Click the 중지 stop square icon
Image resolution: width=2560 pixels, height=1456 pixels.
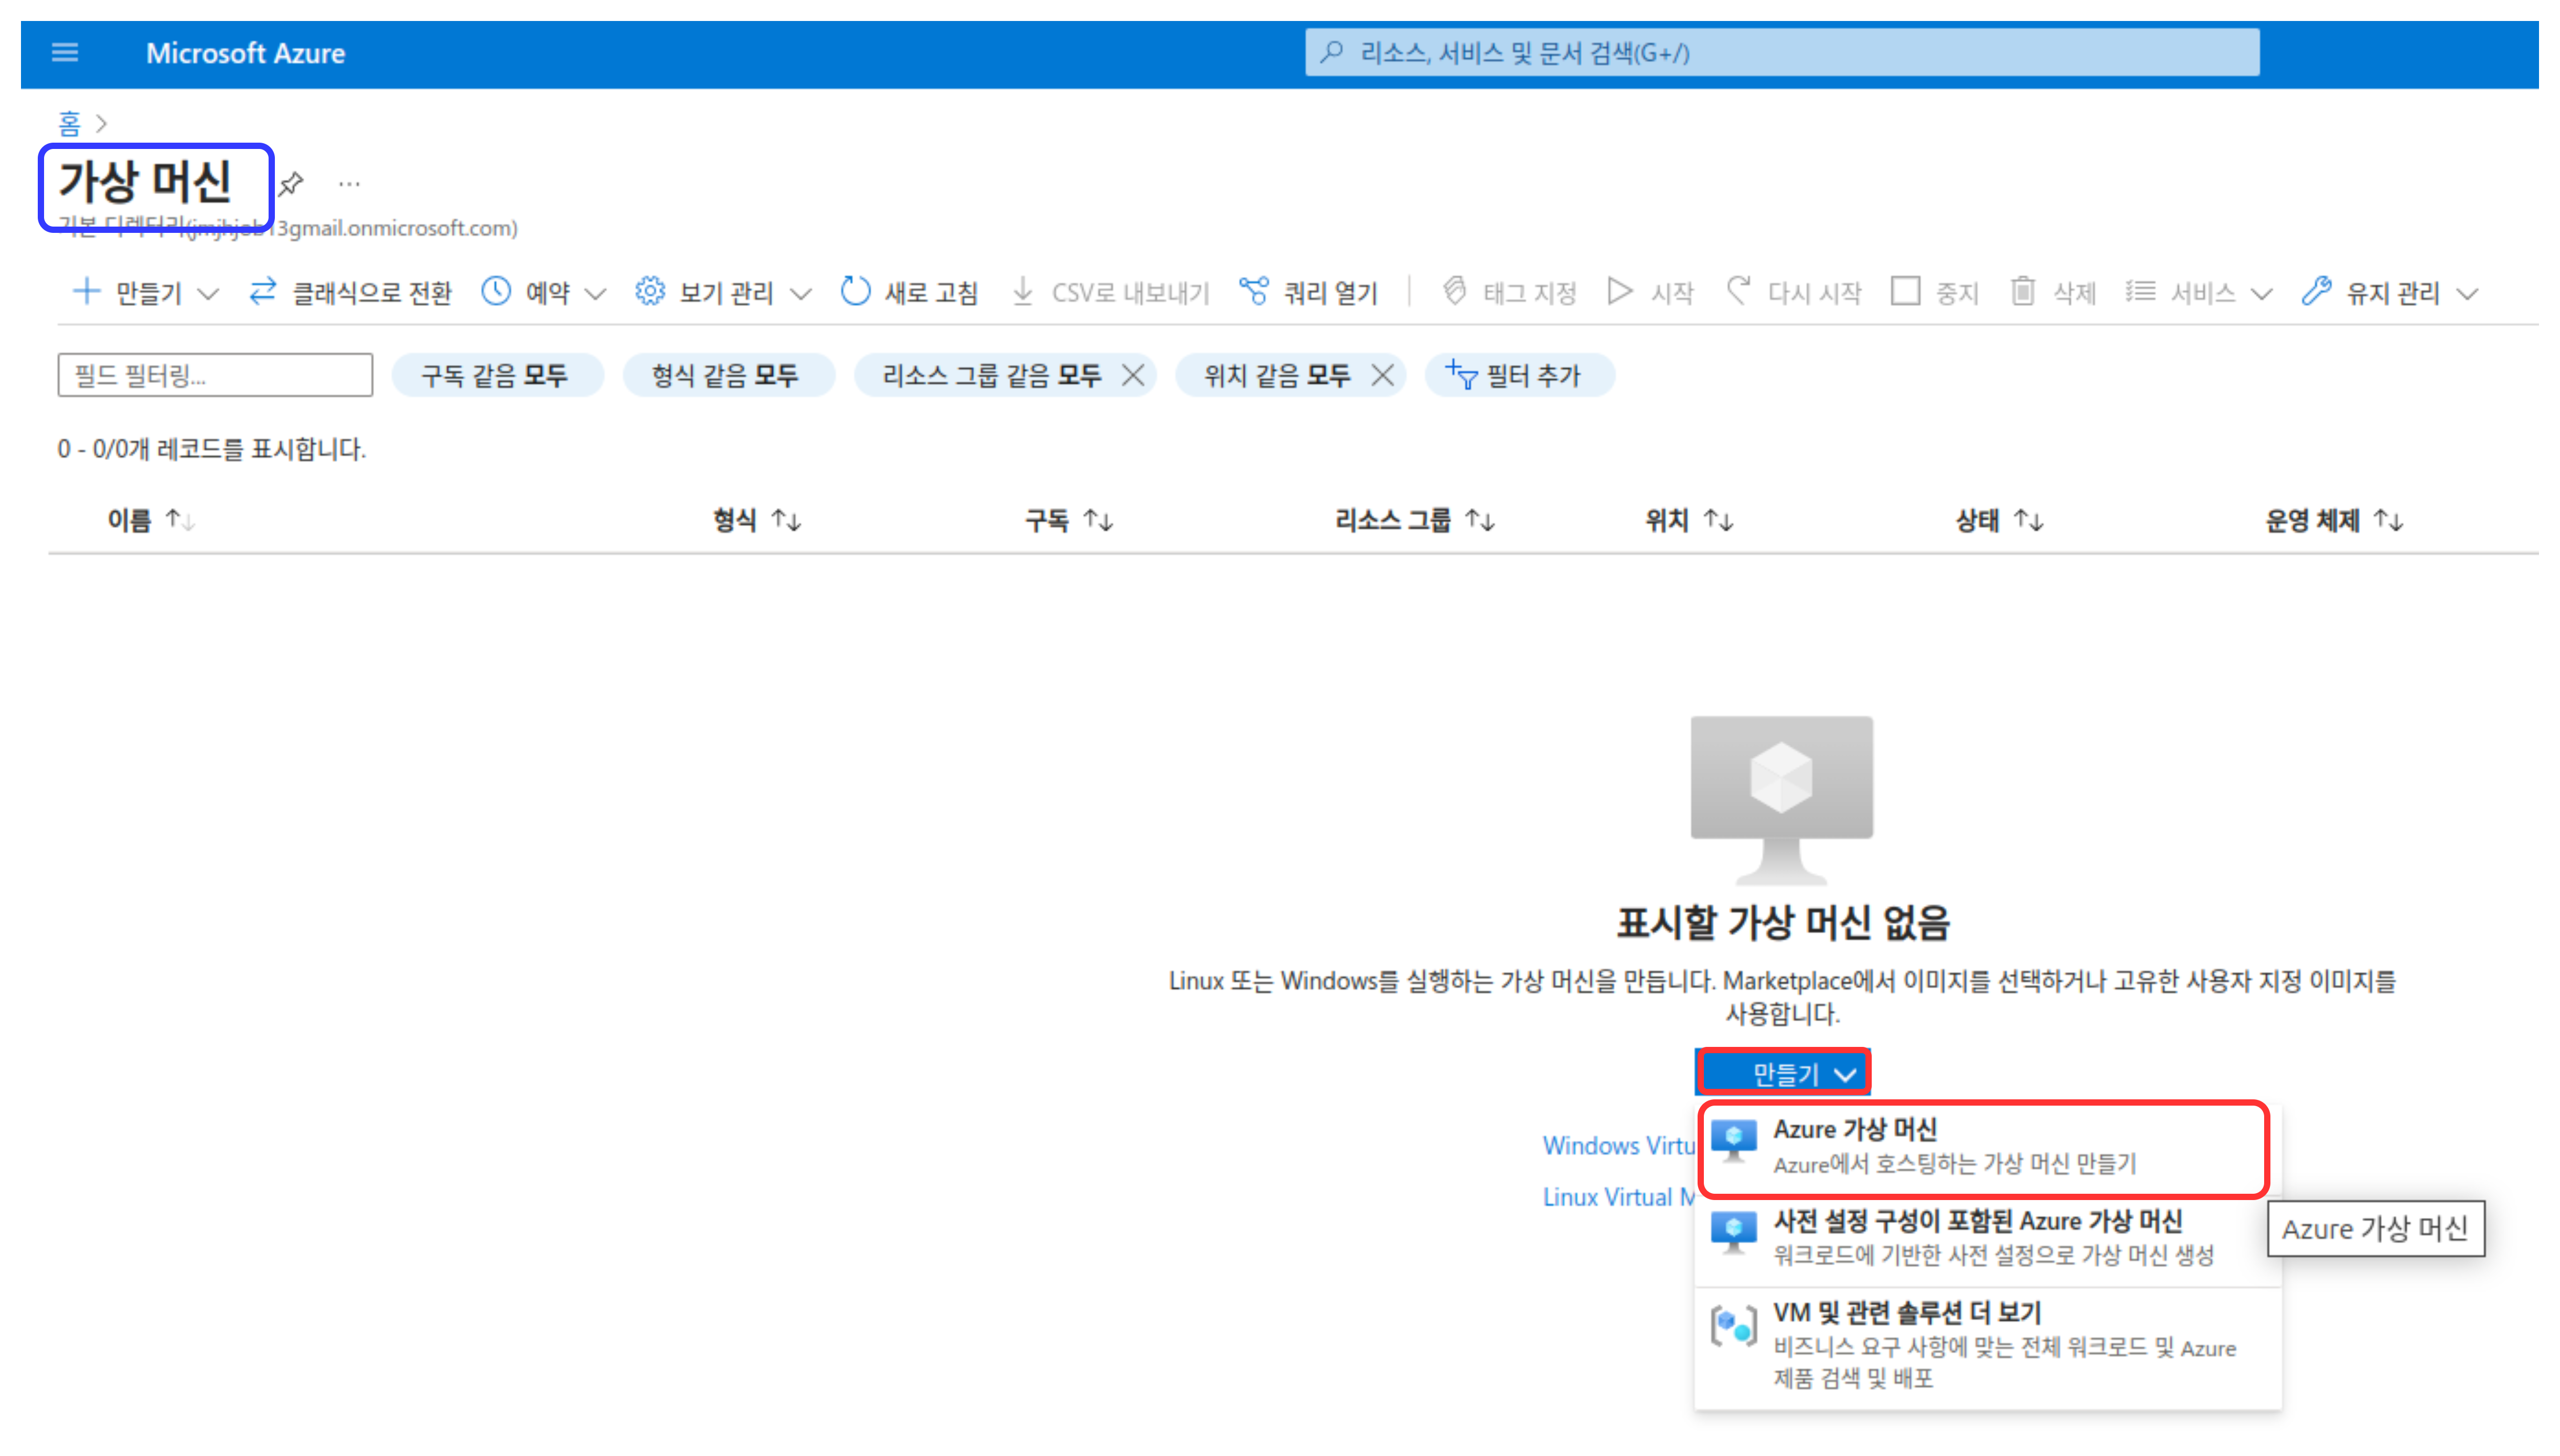(x=1905, y=292)
